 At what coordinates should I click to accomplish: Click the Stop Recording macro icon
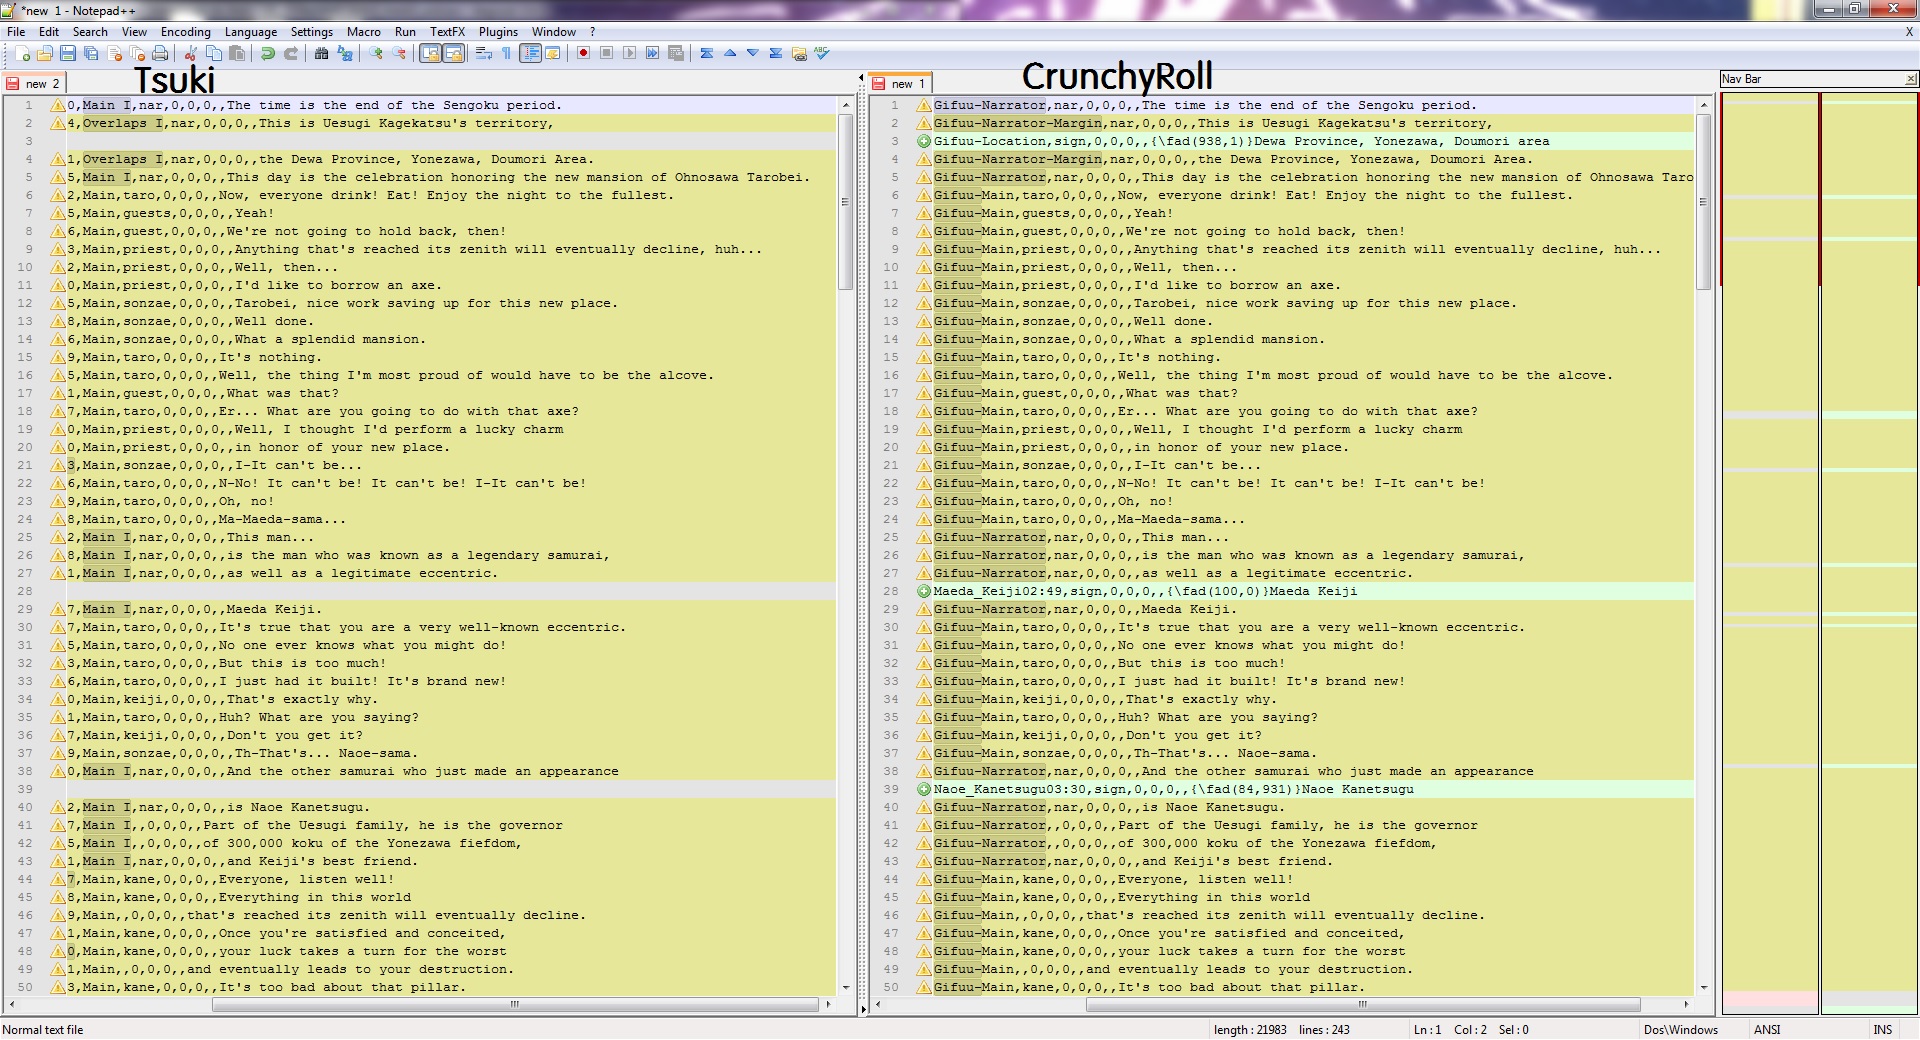[606, 54]
